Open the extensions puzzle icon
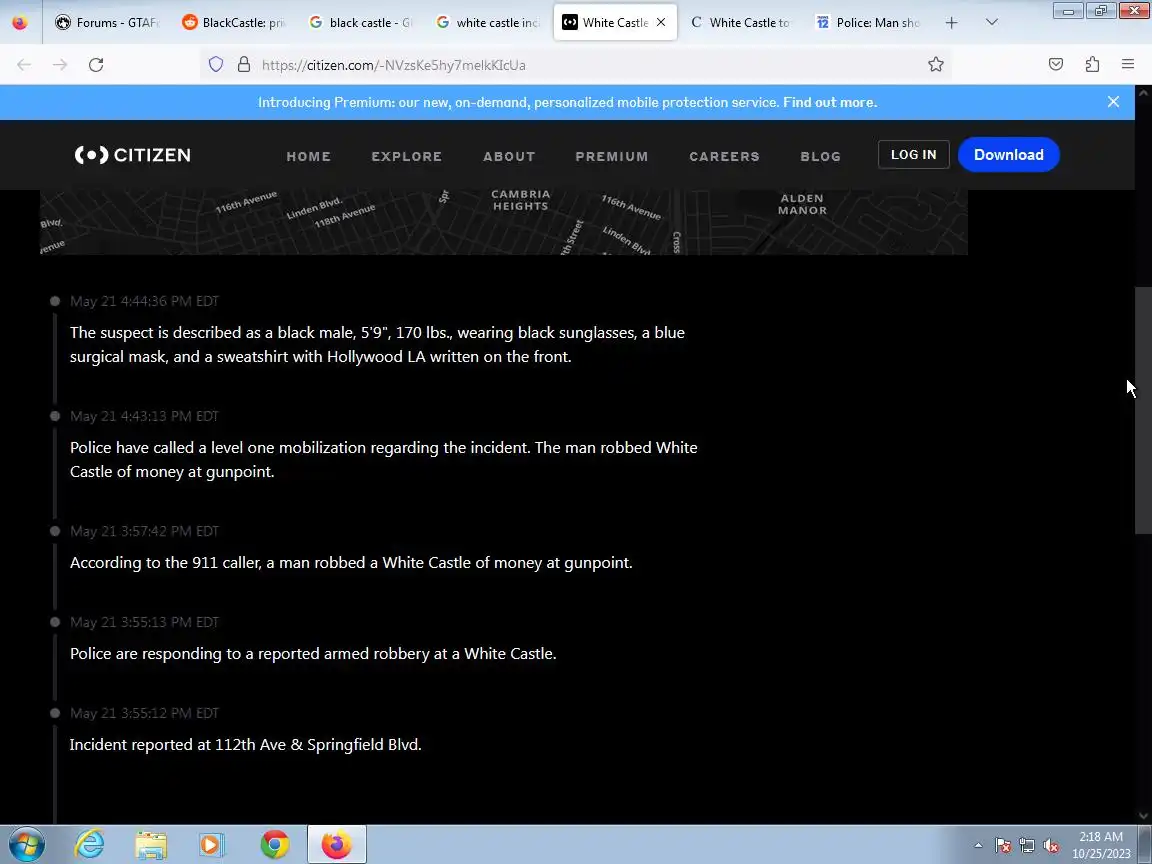 click(1092, 65)
